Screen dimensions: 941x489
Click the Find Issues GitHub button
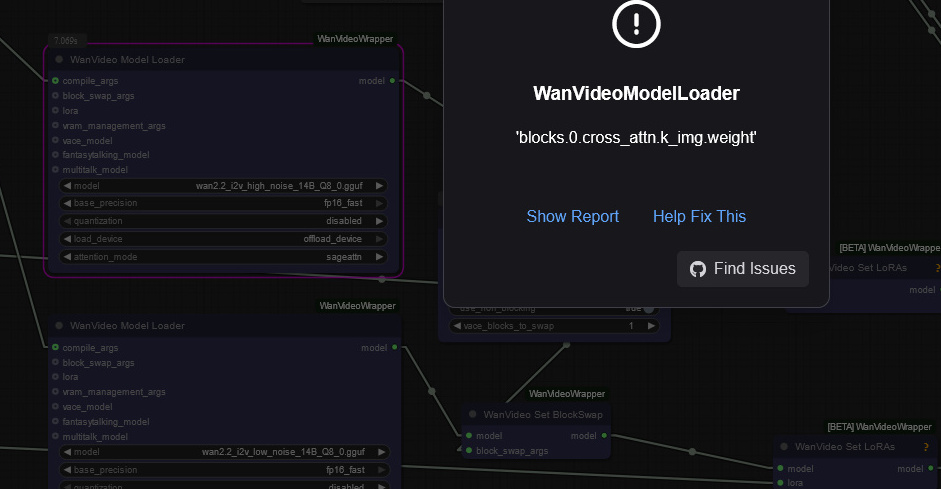(743, 269)
